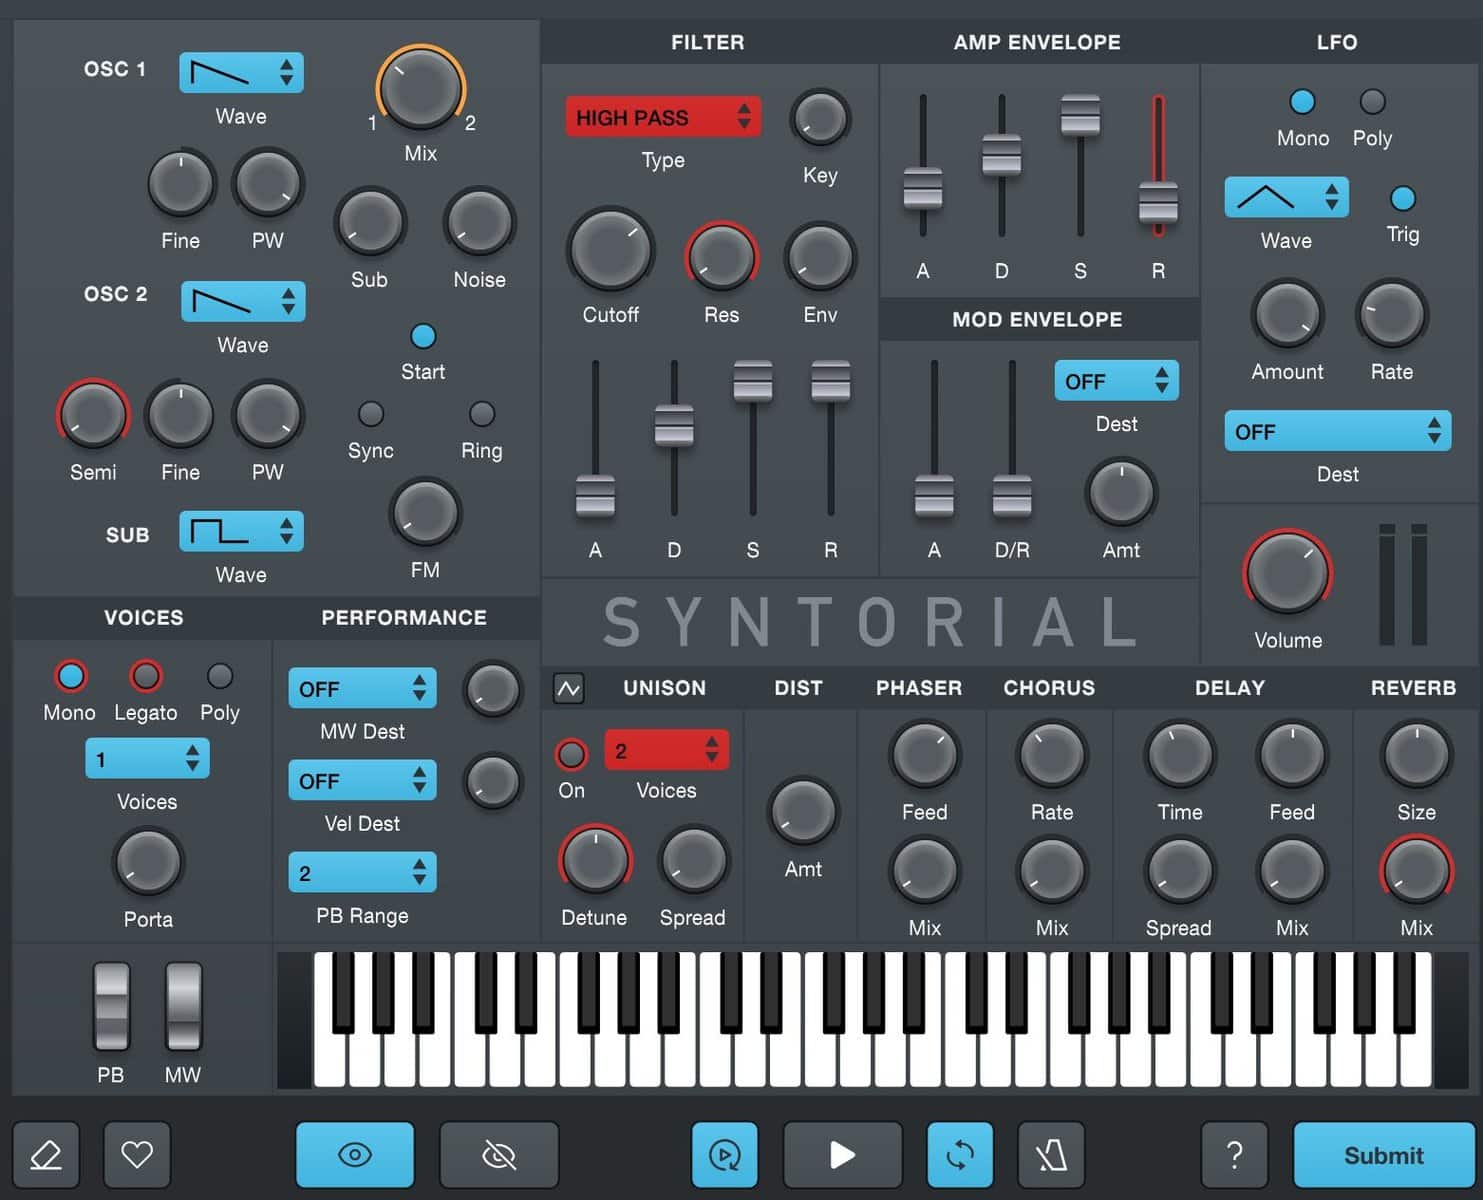Viewport: 1483px width, 1200px height.
Task: Open the PB Range dropdown
Action: (362, 872)
